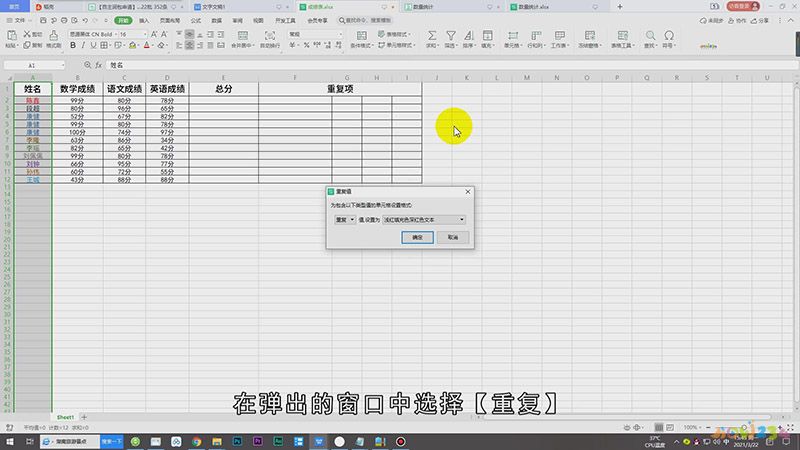The image size is (800, 450).
Task: Open Chrome from the taskbar
Action: click(196, 441)
